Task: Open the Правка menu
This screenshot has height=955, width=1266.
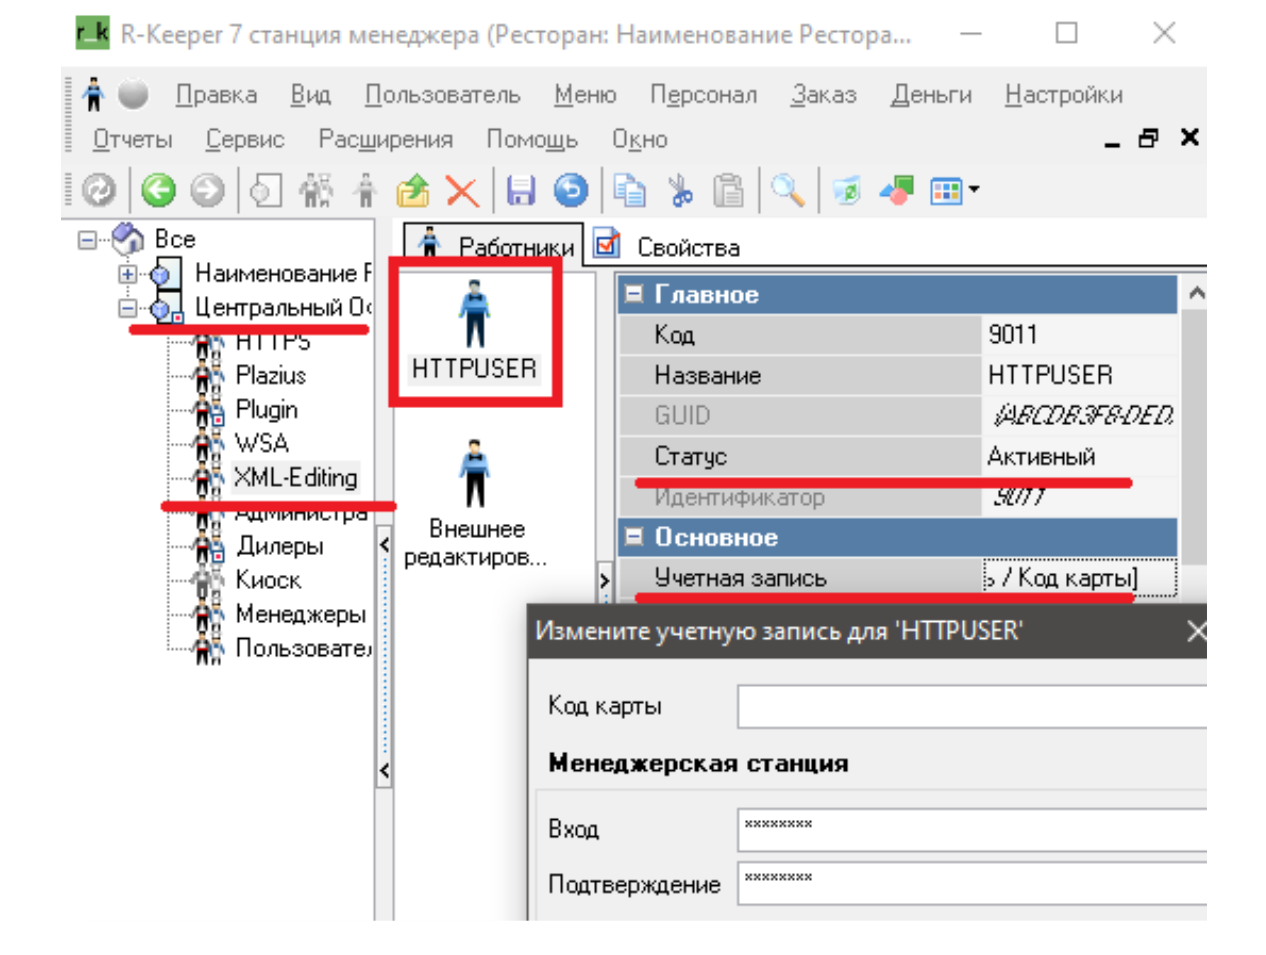Action: point(216,94)
